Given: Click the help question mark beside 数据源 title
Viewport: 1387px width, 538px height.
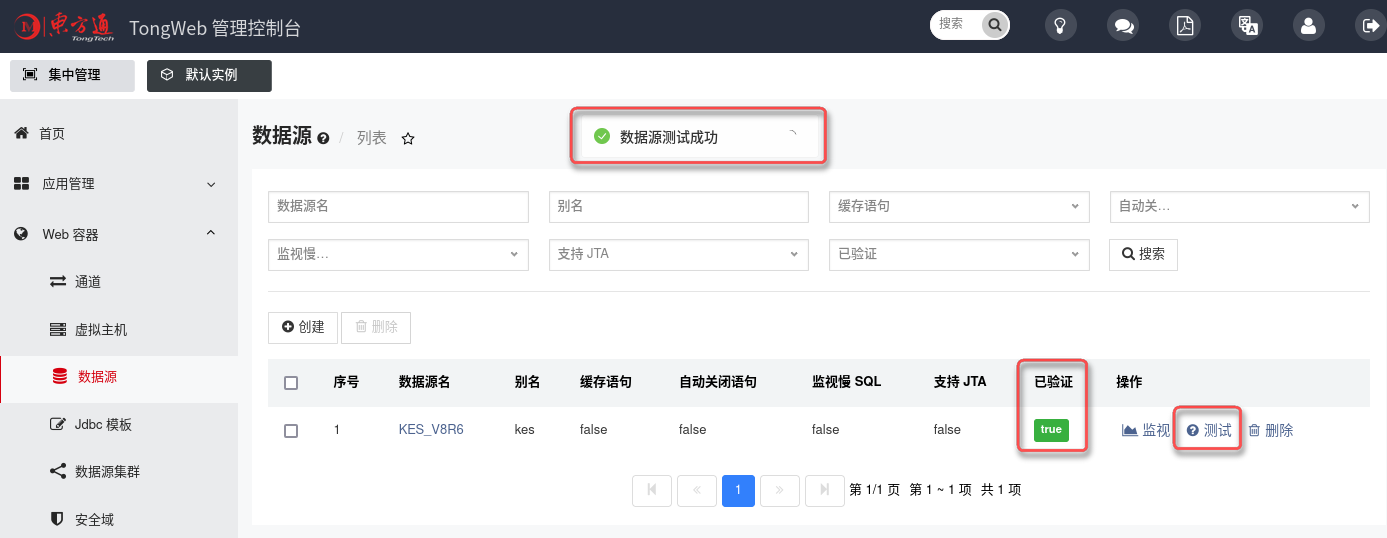Looking at the screenshot, I should [x=323, y=139].
